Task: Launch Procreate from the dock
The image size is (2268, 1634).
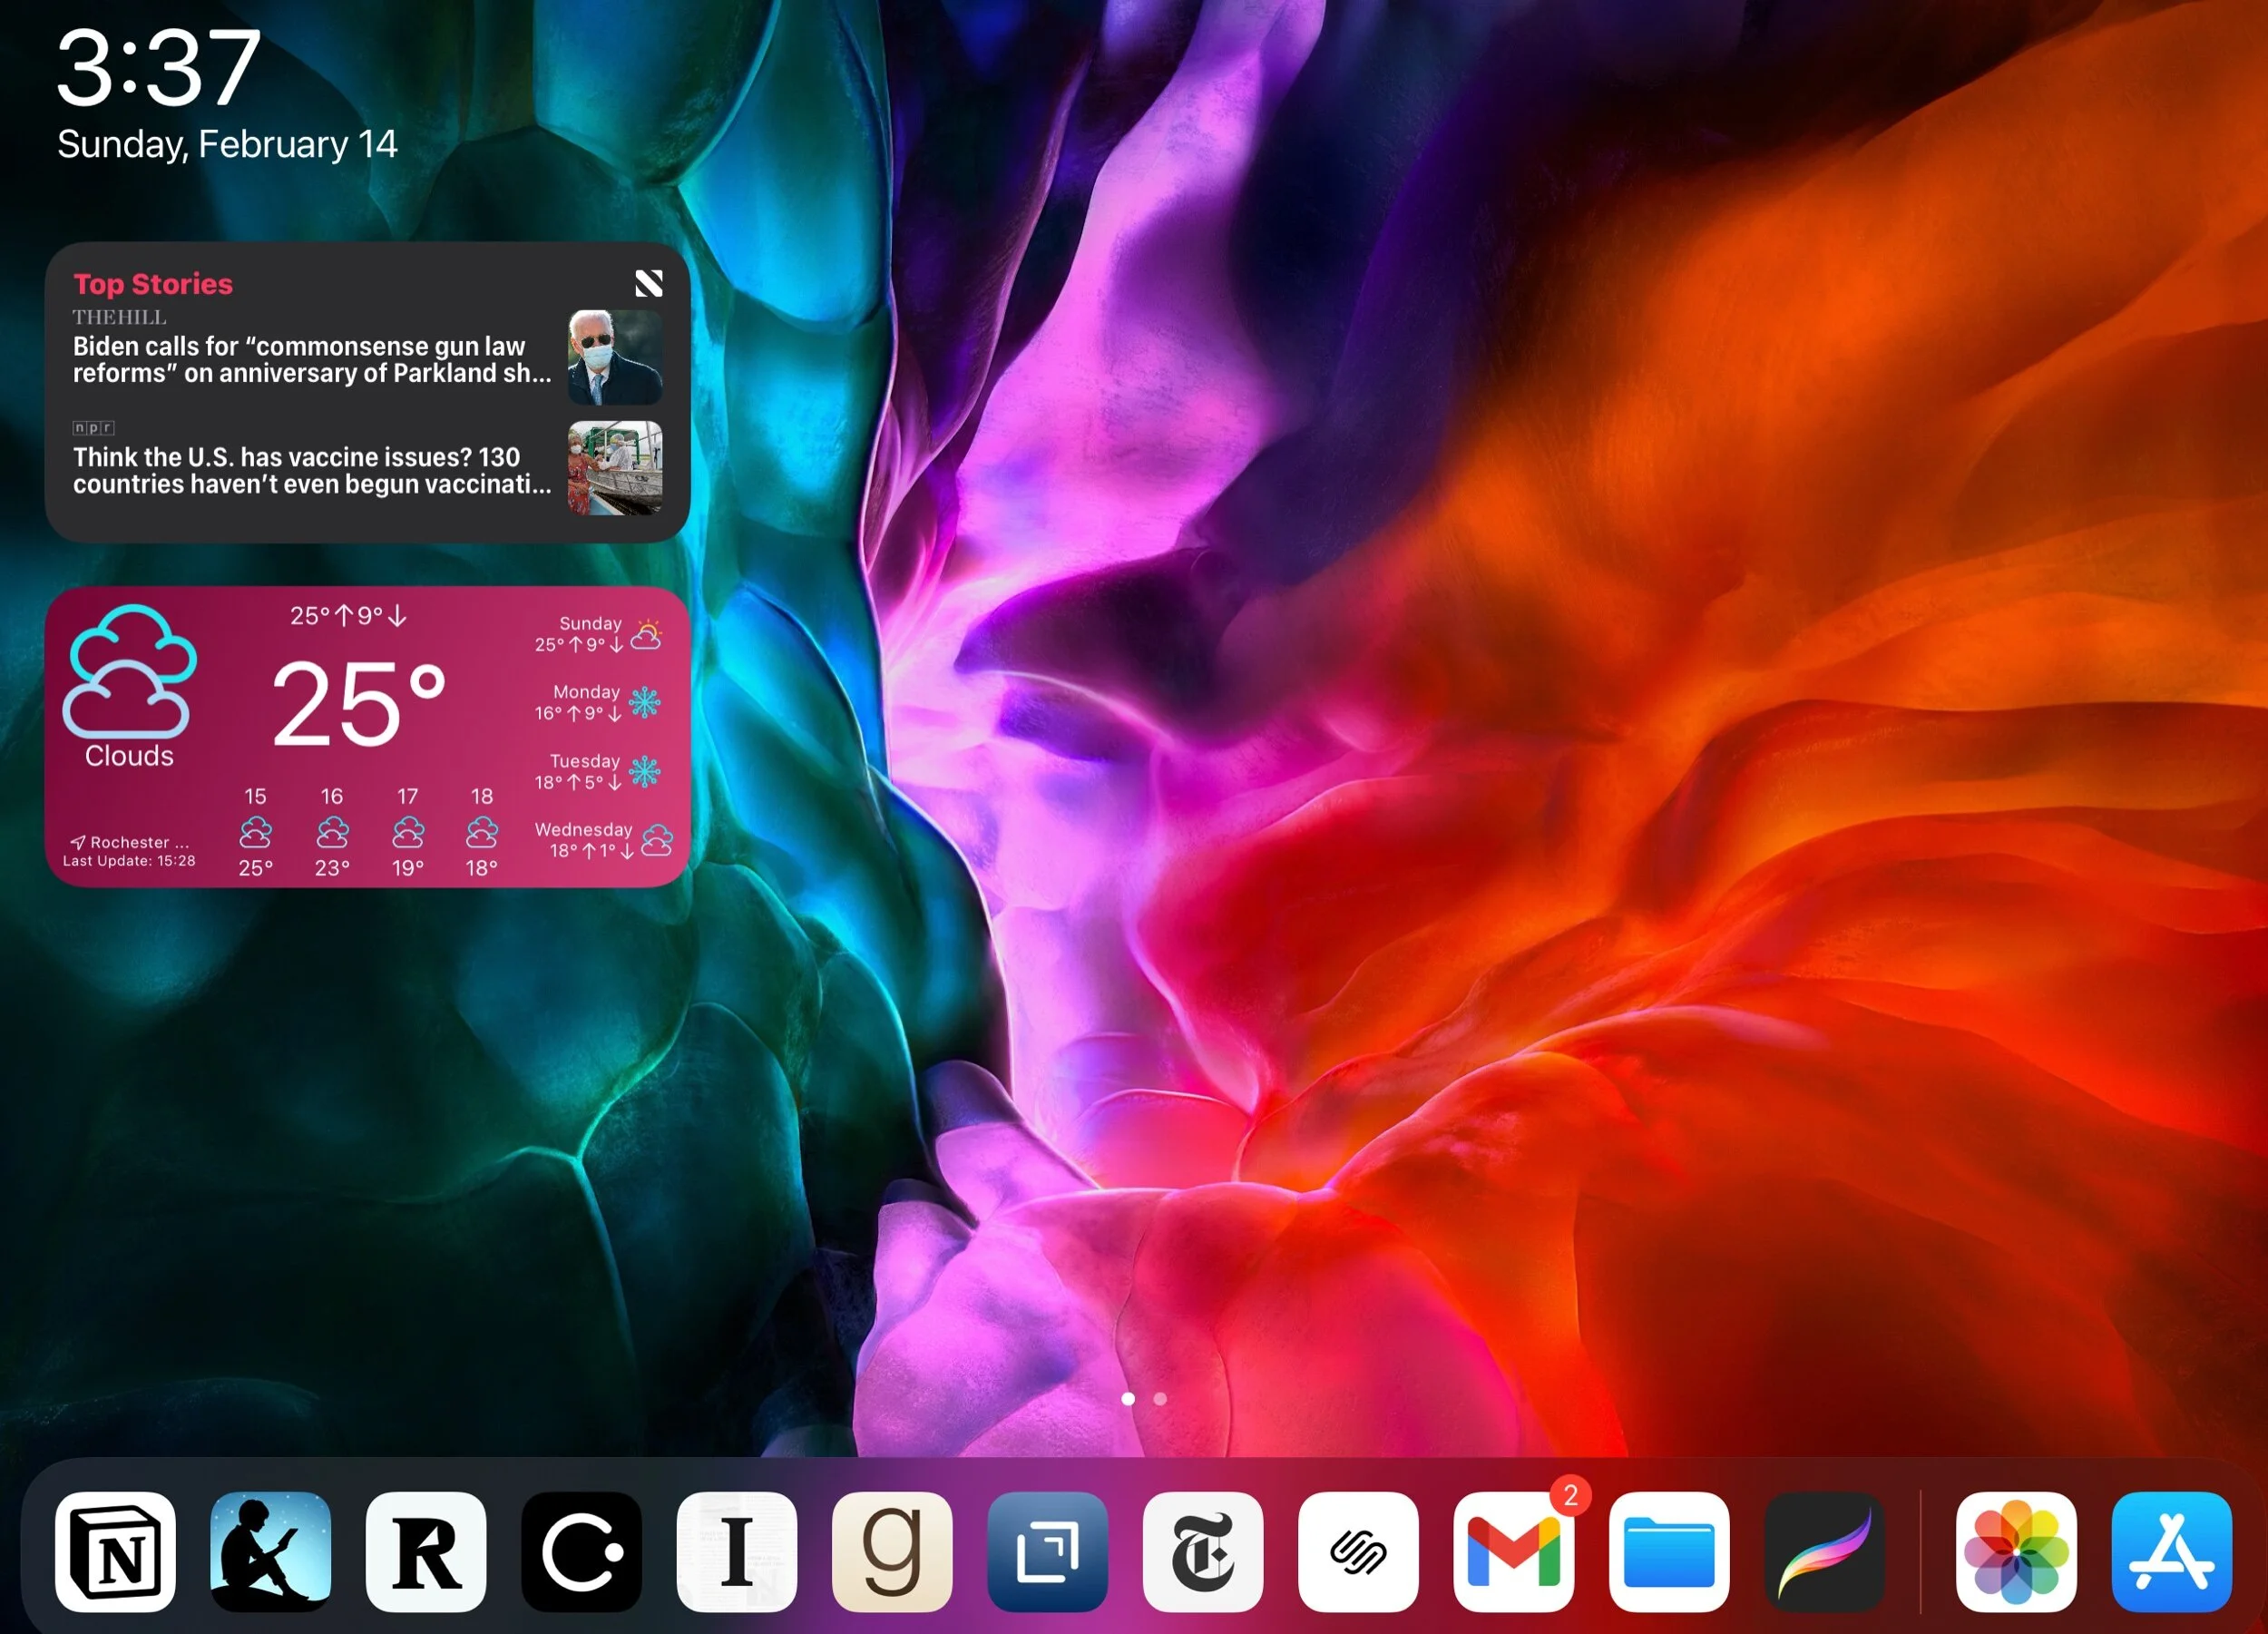Action: coord(1824,1551)
